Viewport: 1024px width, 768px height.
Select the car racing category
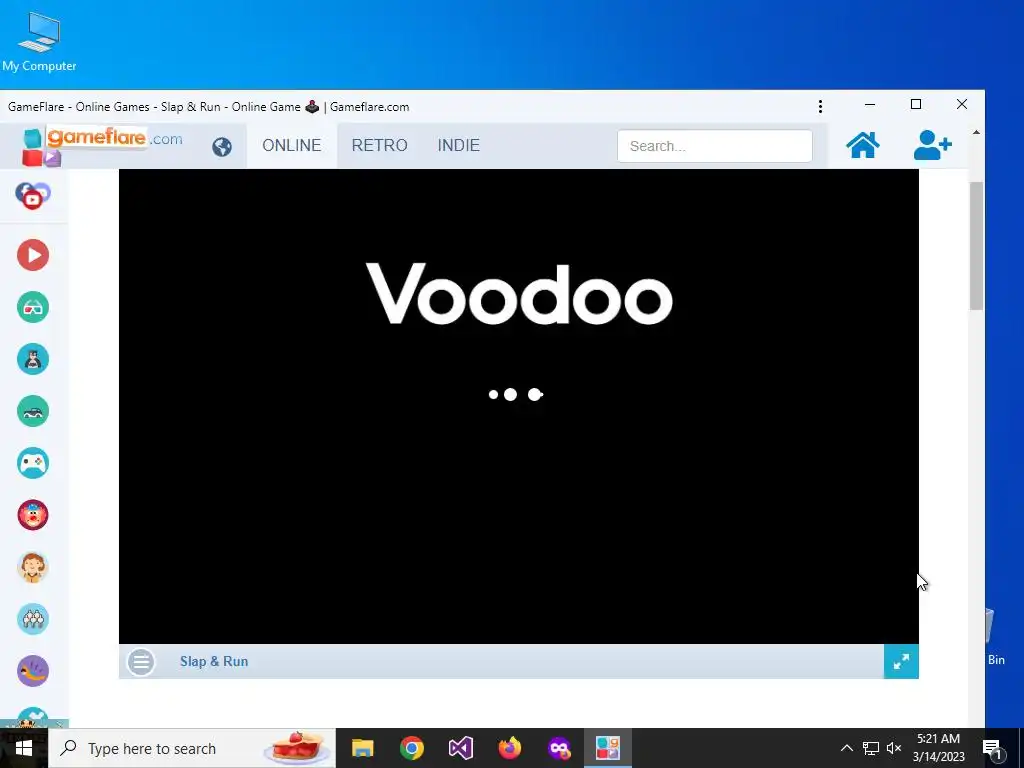tap(33, 411)
